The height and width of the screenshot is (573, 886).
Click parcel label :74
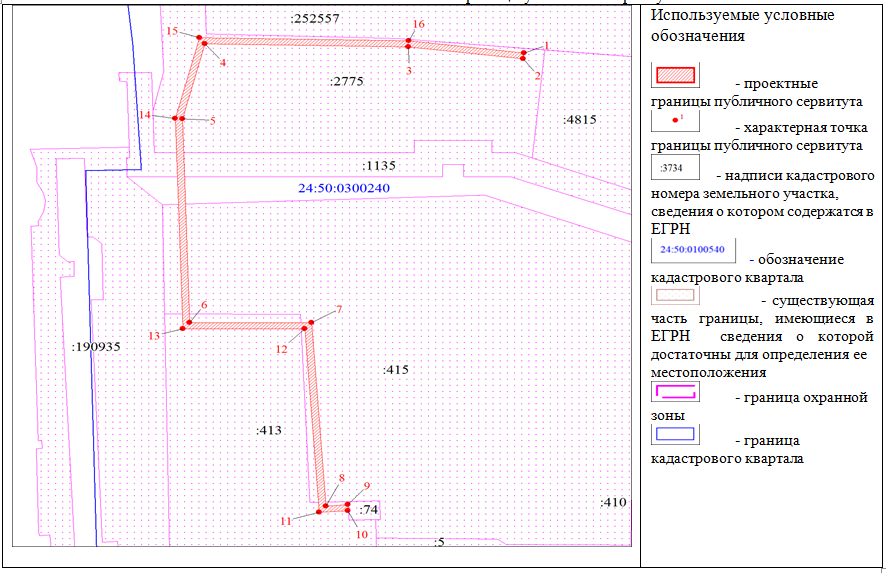368,509
